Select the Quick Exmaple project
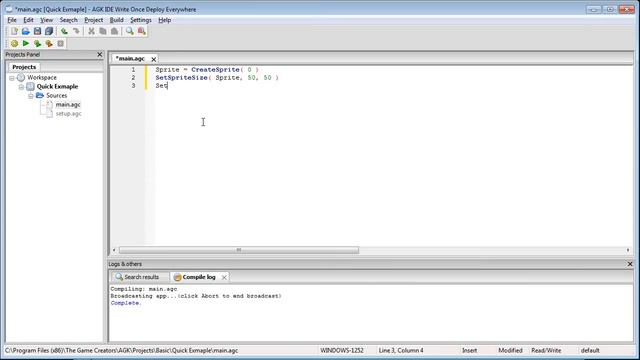This screenshot has height=360, width=640. (x=57, y=87)
